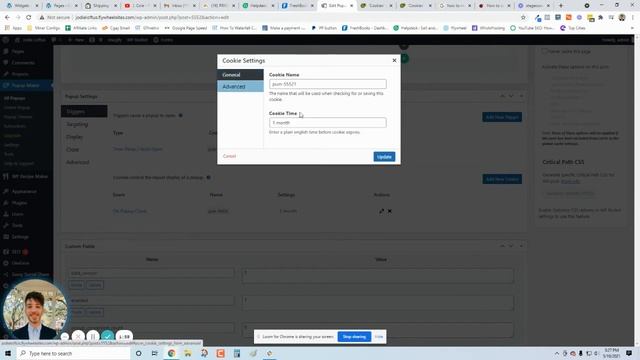Delete the On Popup Close cookie with X icon

tap(389, 211)
